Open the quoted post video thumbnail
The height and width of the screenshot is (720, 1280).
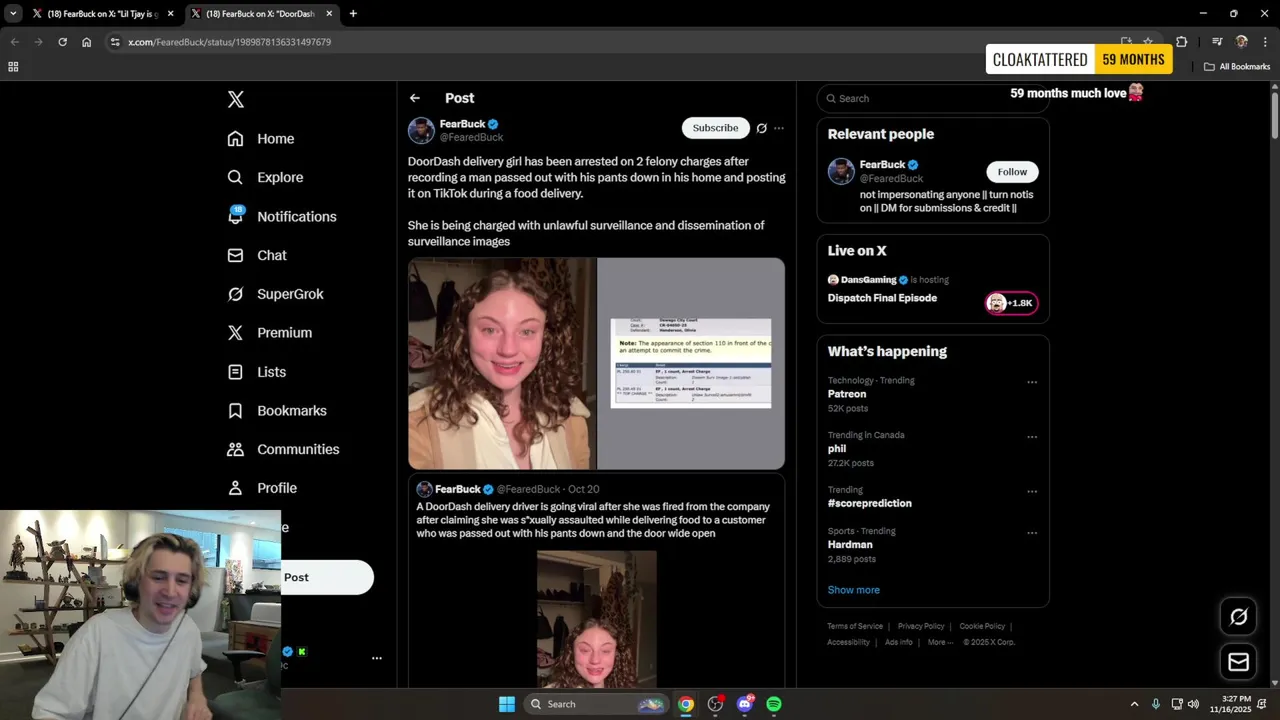coord(597,618)
